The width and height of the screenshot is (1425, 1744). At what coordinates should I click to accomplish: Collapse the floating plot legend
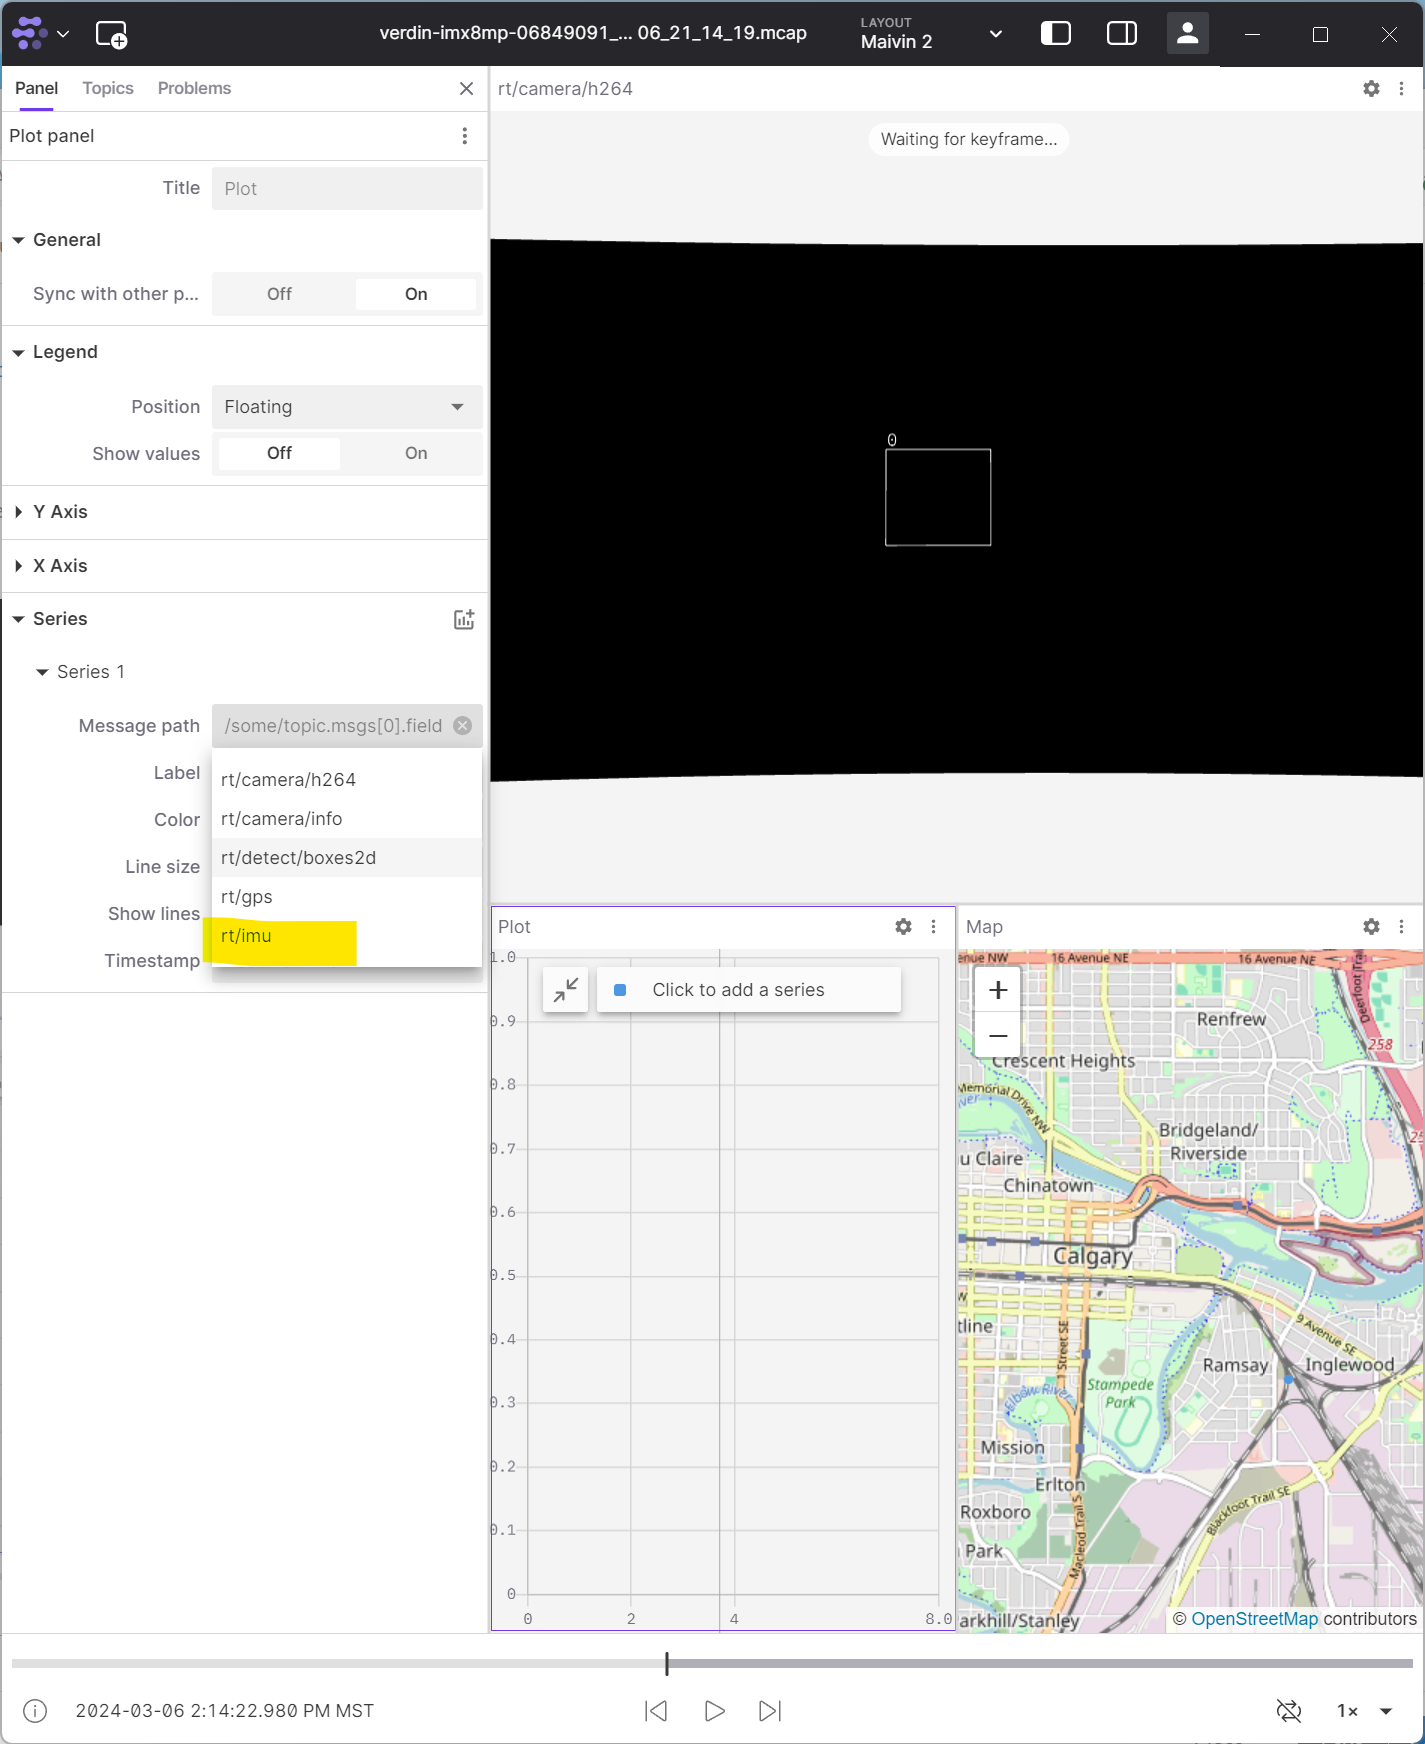pos(566,990)
